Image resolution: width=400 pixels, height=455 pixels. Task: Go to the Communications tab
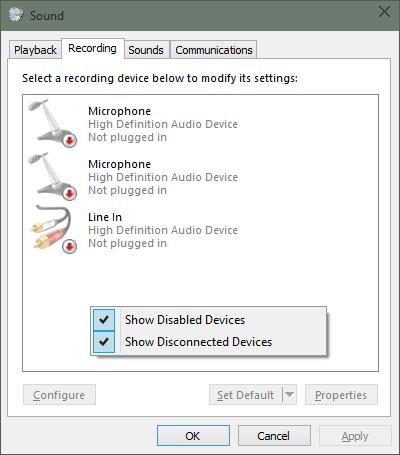[x=214, y=50]
